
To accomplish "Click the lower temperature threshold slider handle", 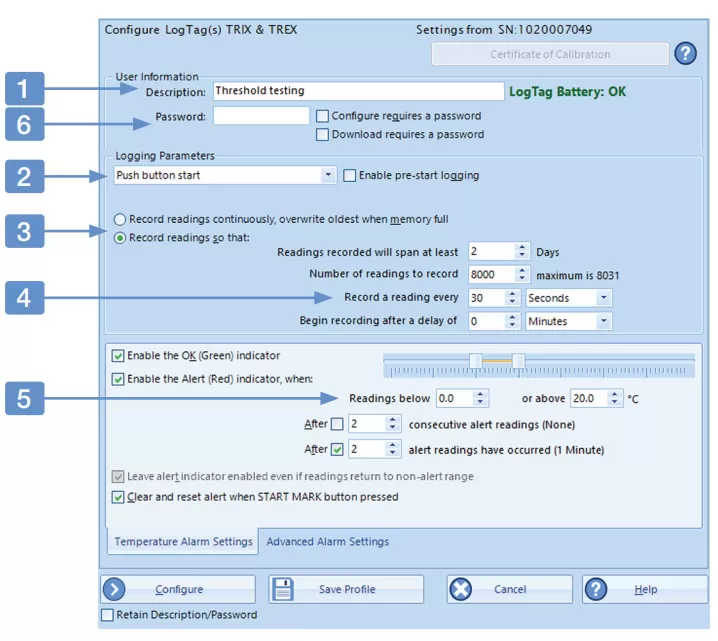I will [476, 360].
